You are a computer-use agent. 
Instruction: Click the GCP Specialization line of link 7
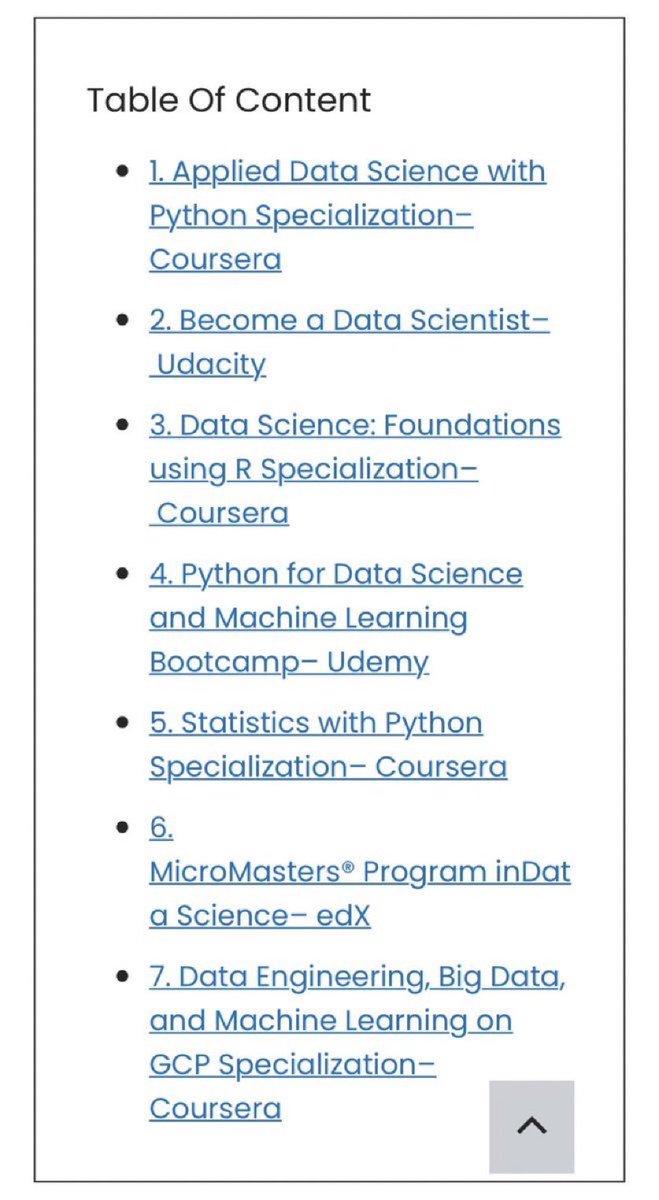(293, 1065)
